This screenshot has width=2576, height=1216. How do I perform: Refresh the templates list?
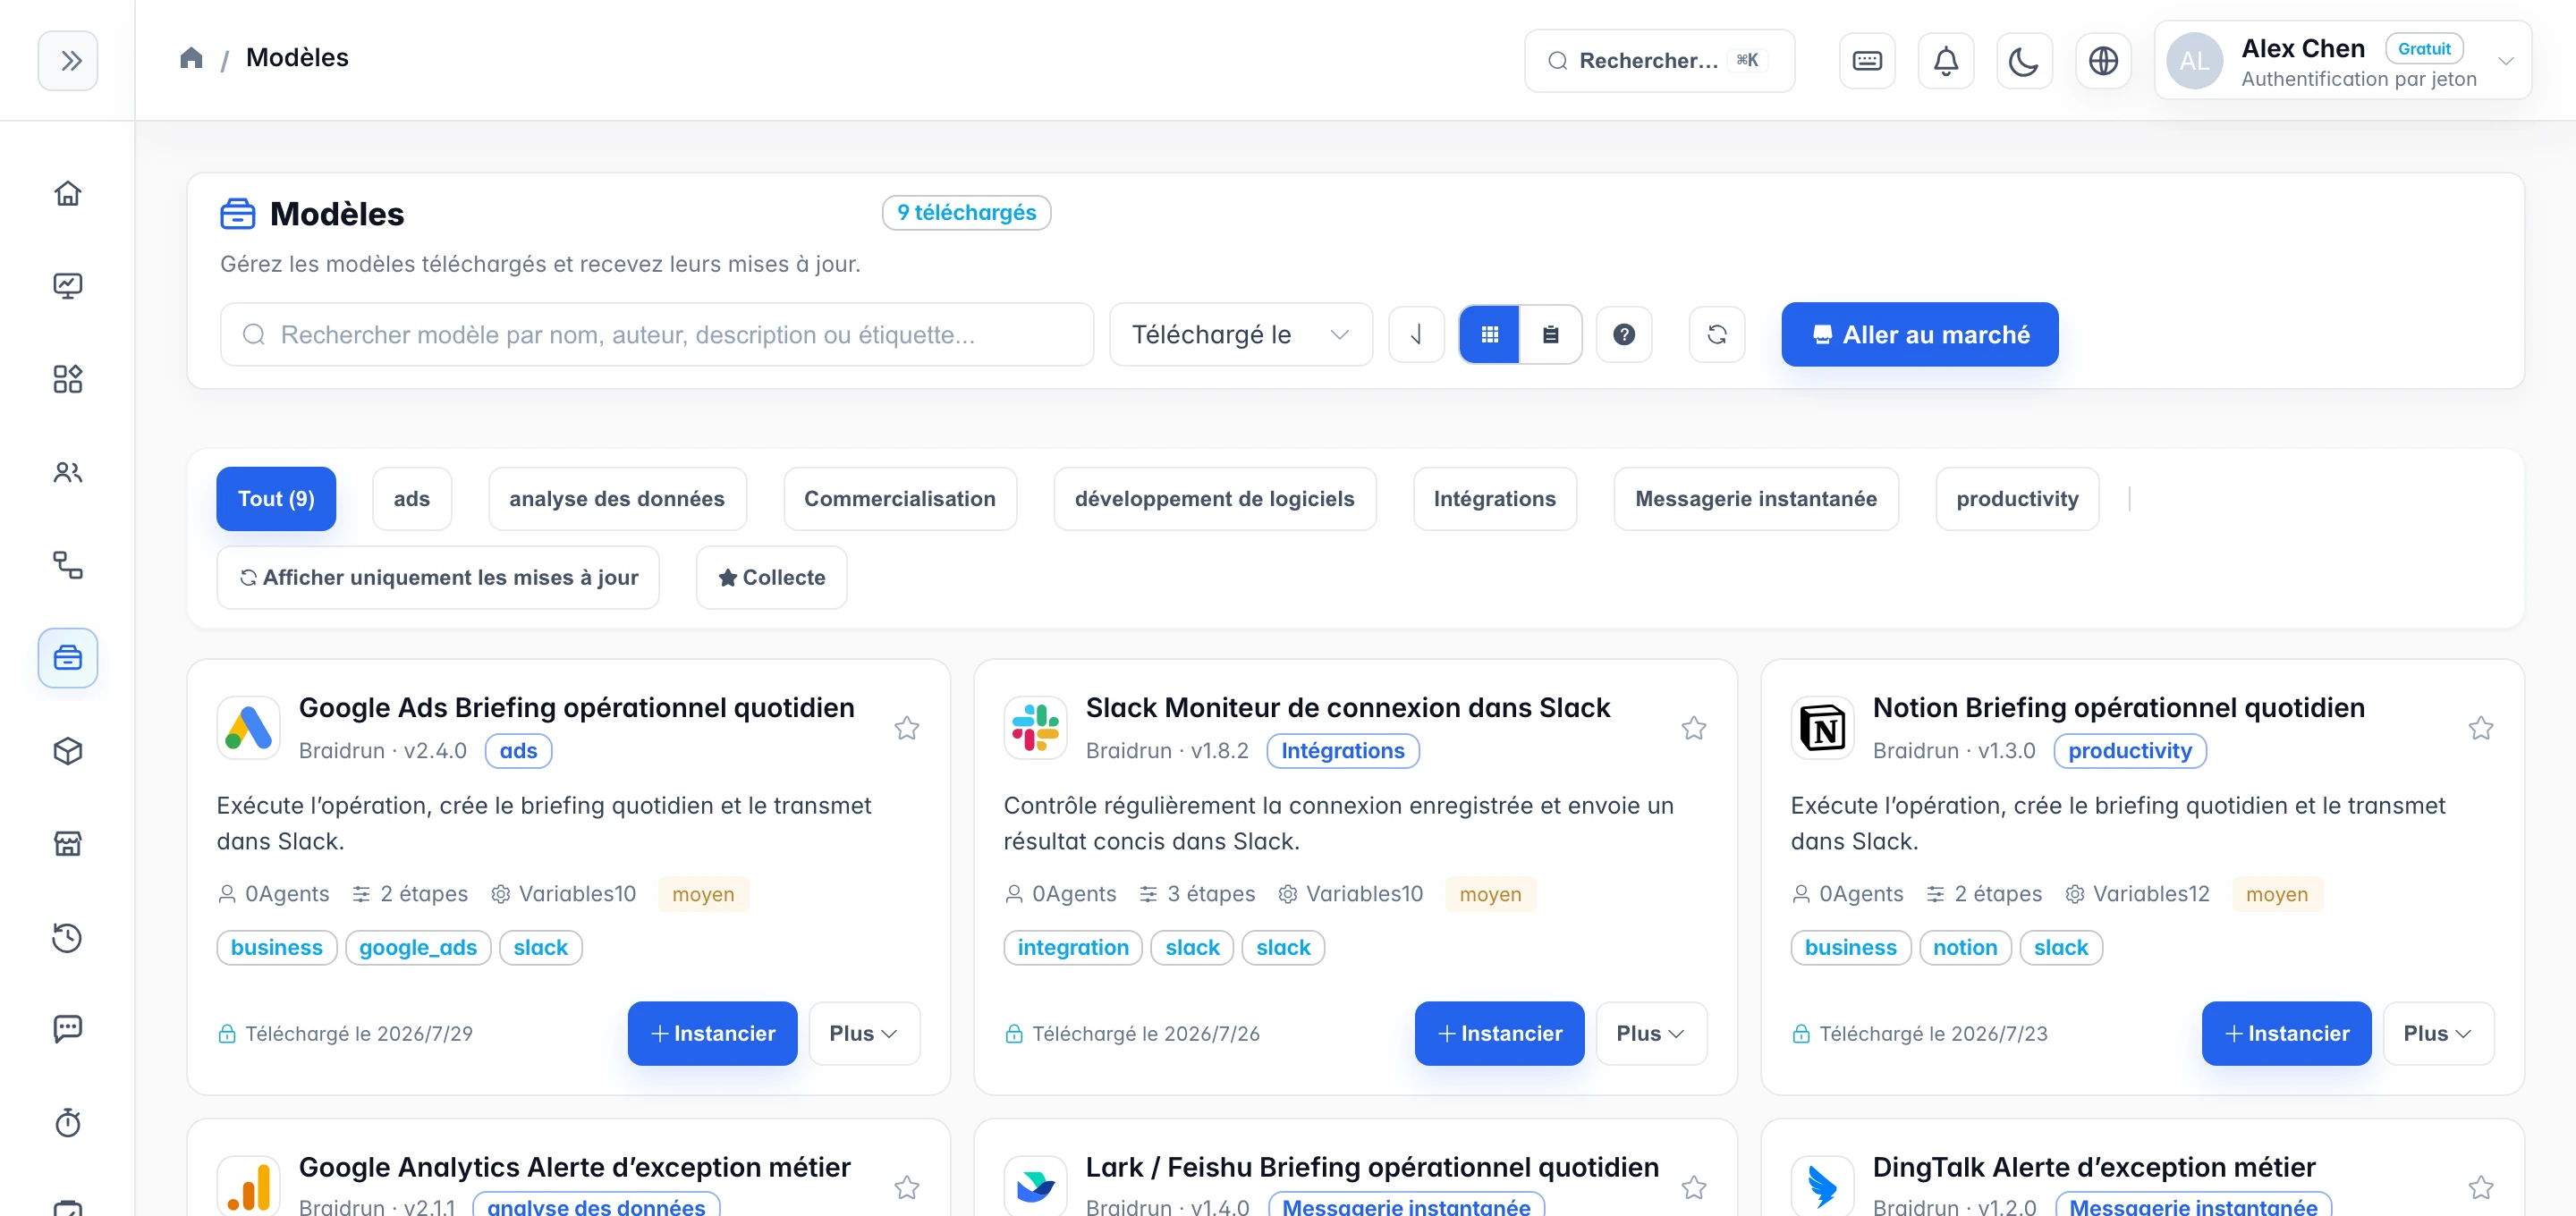pyautogui.click(x=1717, y=335)
